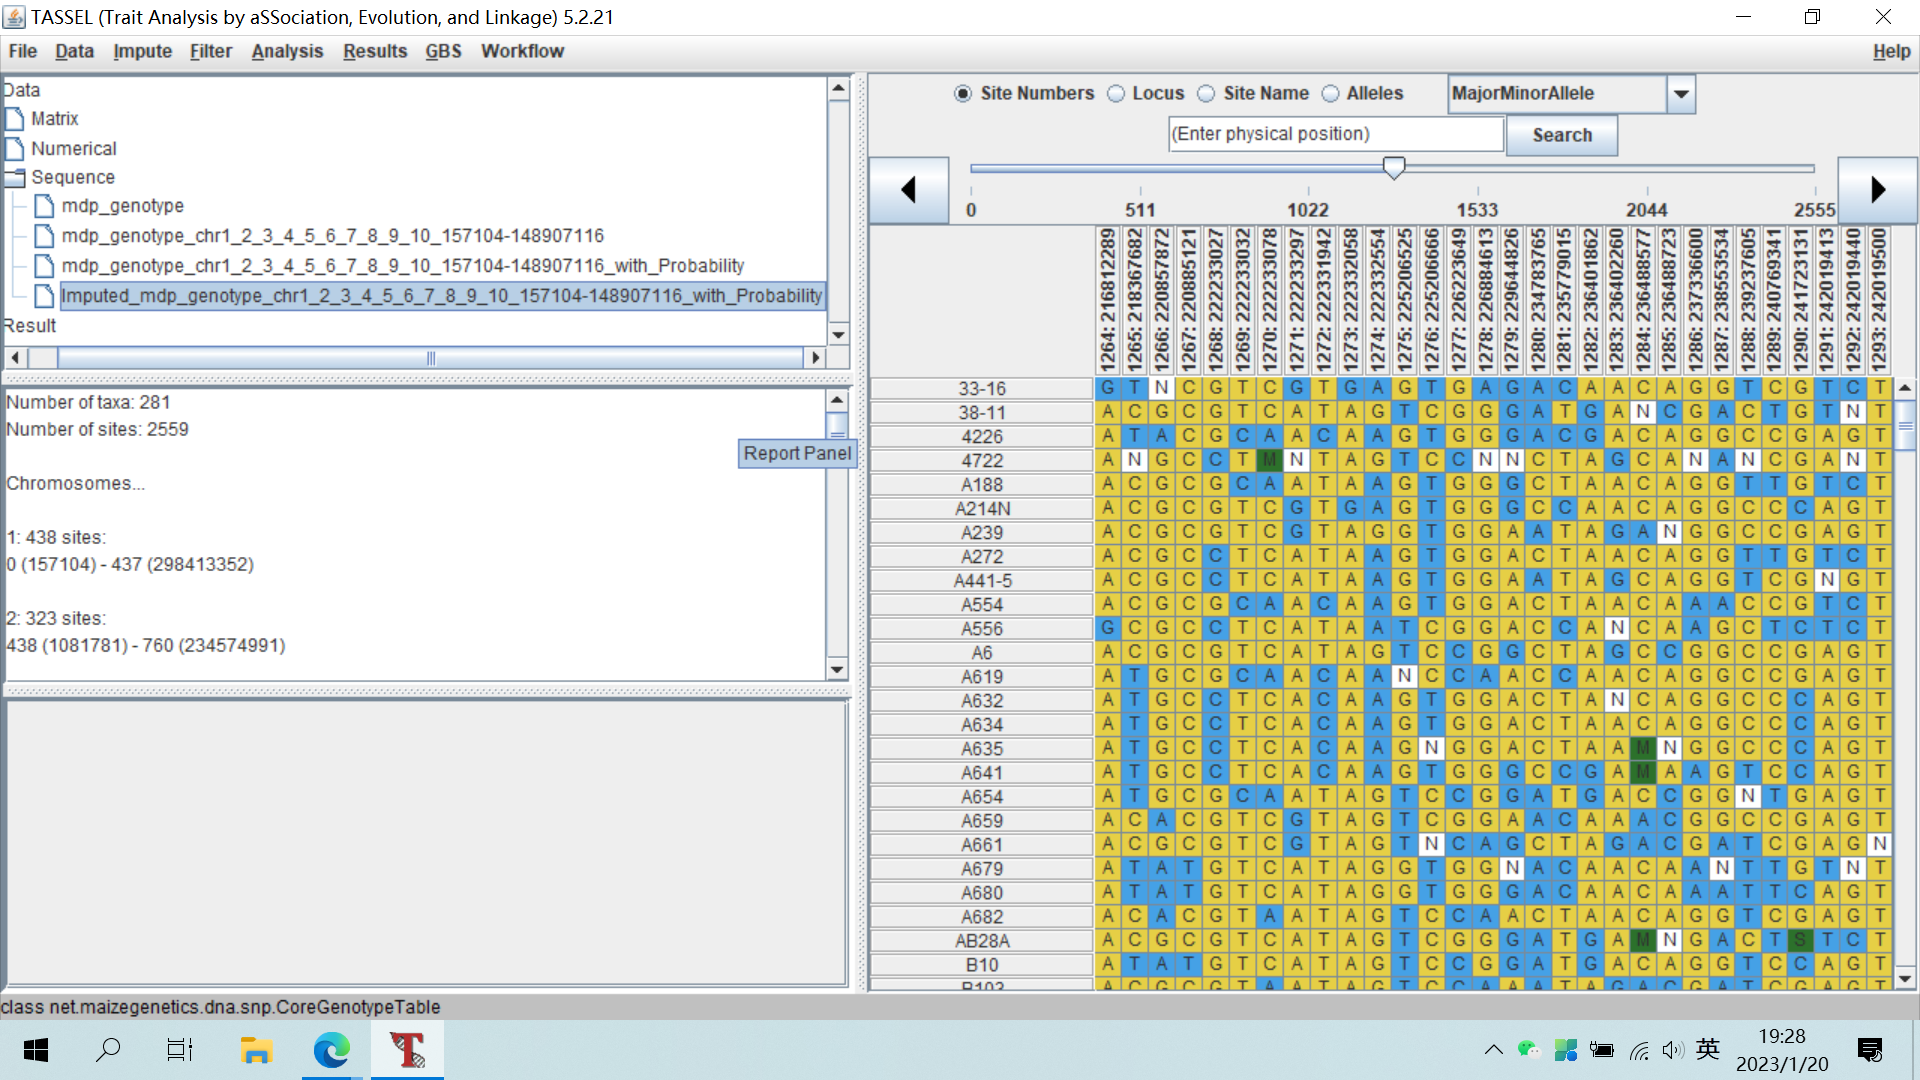The height and width of the screenshot is (1080, 1920).
Task: Click the speaker icon in the system tray
Action: coord(1672,1050)
